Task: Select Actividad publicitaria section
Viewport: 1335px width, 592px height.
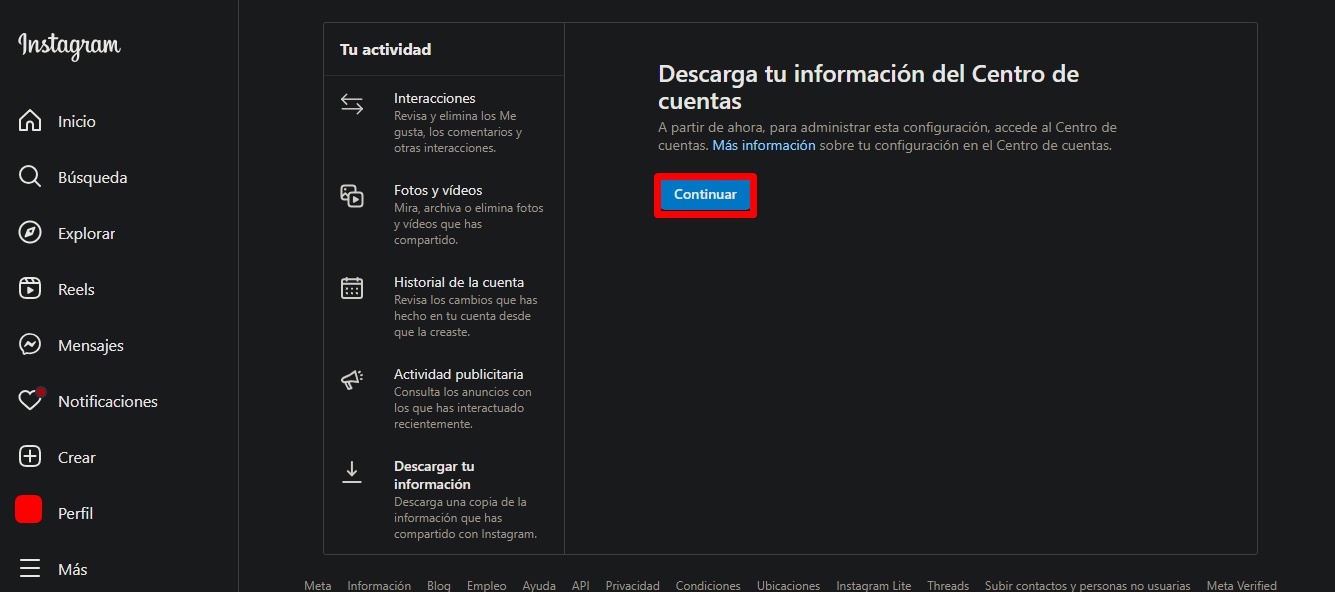Action: click(x=444, y=398)
